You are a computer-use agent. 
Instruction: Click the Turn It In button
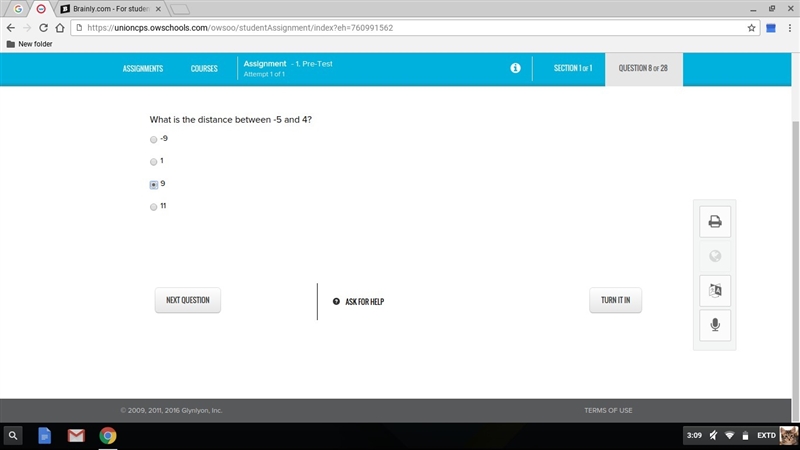click(x=615, y=300)
